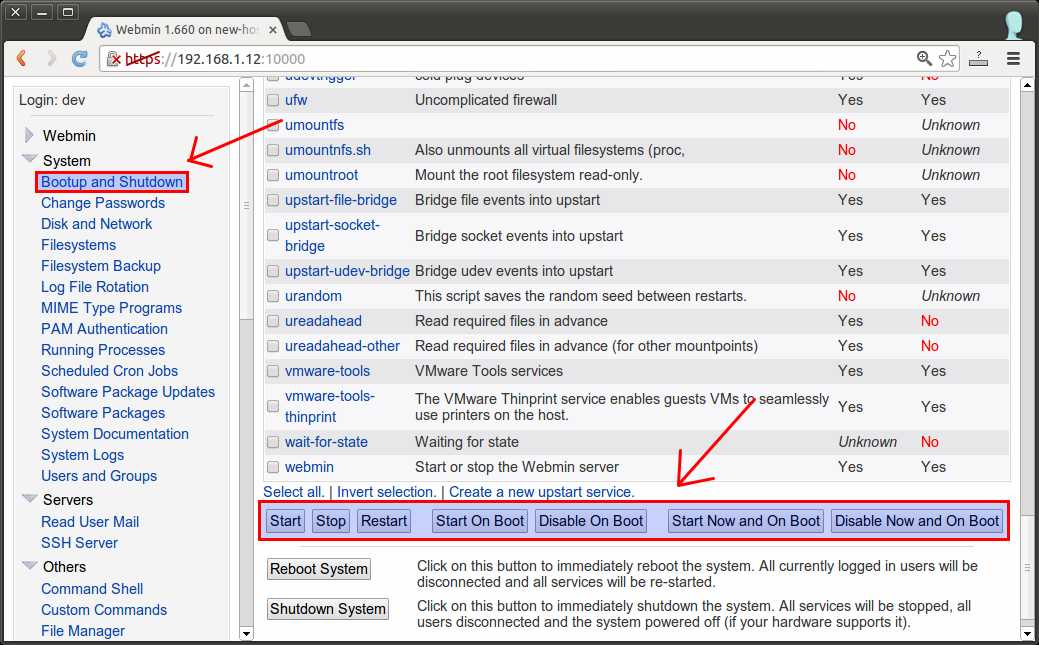Tick the umountnfs.sh checkbox

(x=273, y=150)
